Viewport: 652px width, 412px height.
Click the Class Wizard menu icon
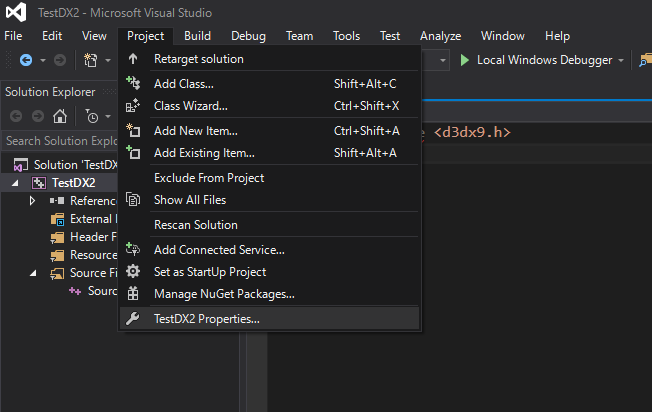click(133, 106)
